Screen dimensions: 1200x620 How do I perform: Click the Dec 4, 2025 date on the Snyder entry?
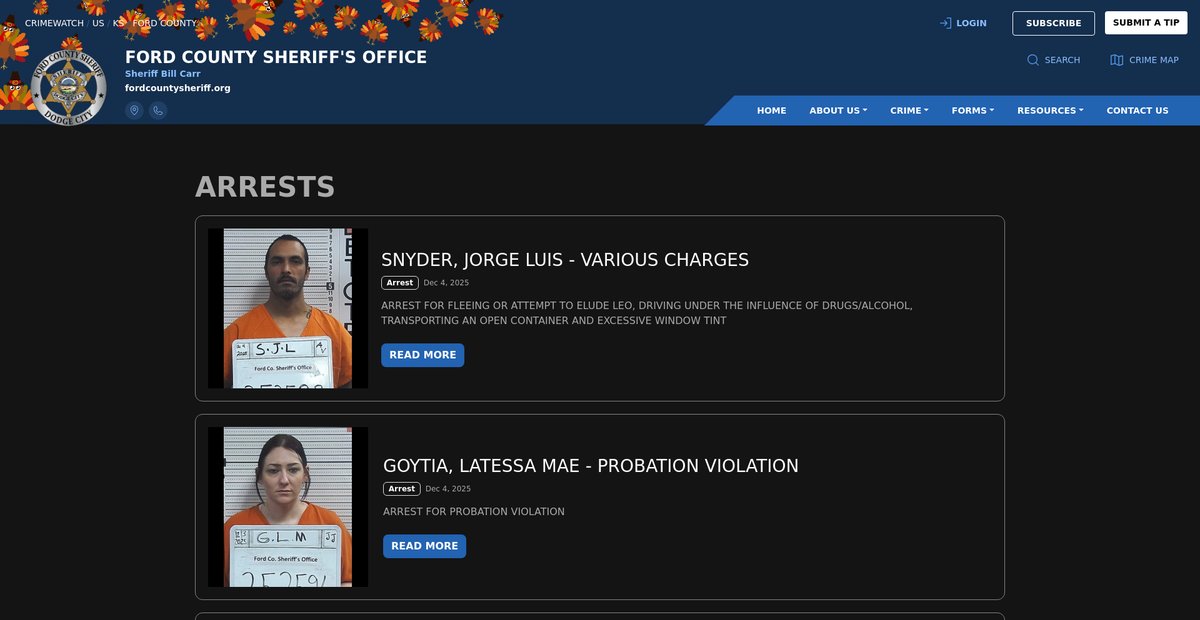446,283
